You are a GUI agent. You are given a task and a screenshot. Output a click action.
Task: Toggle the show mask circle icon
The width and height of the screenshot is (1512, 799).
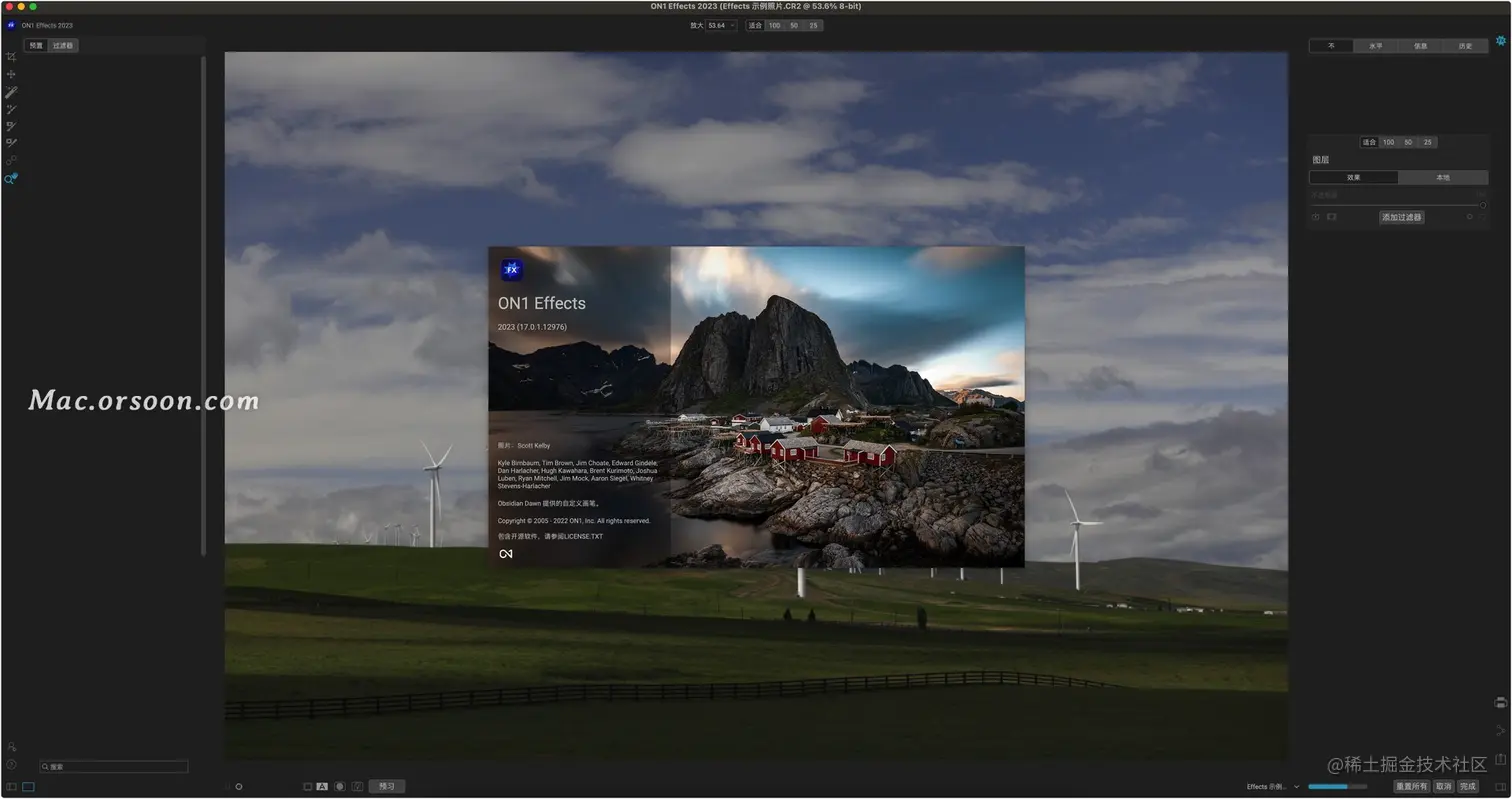click(340, 787)
